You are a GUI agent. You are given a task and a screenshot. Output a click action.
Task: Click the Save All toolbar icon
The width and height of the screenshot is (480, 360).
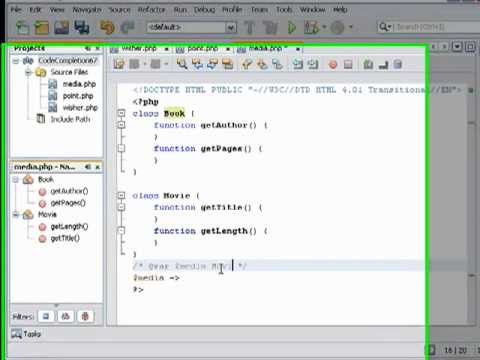[82, 27]
